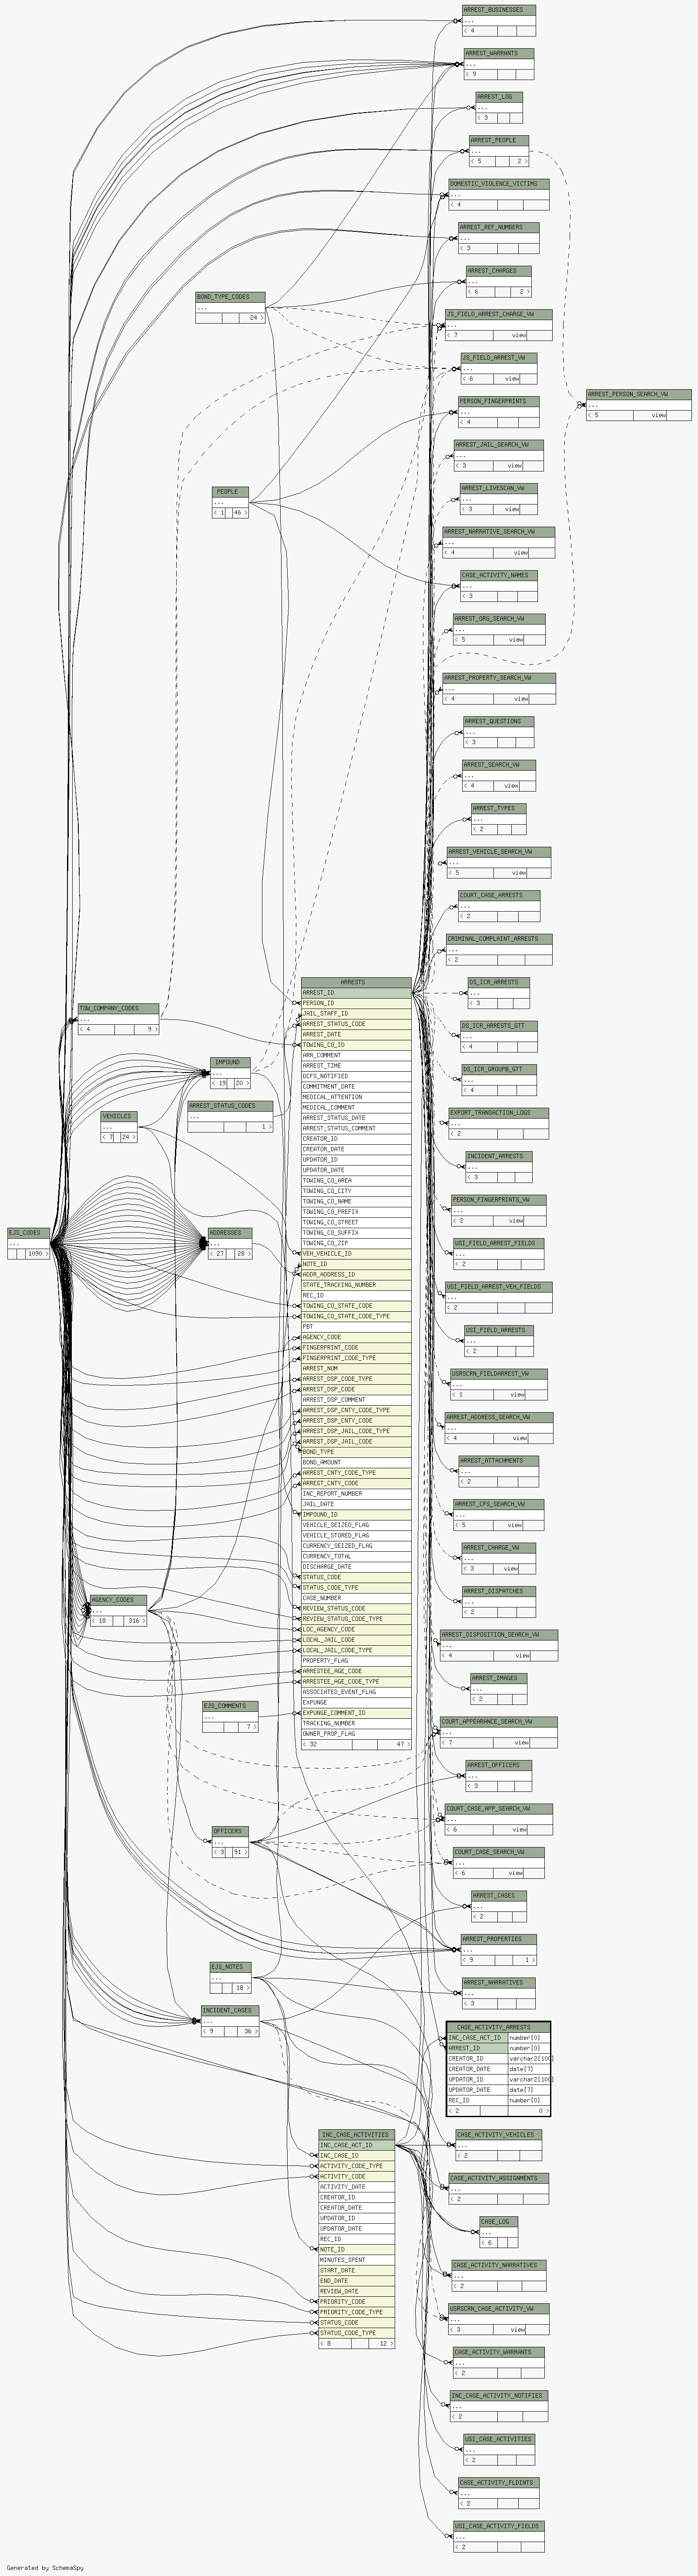Viewport: 698px width, 2576px height.
Task: Open the OFFICERS table node
Action: pos(229,1831)
